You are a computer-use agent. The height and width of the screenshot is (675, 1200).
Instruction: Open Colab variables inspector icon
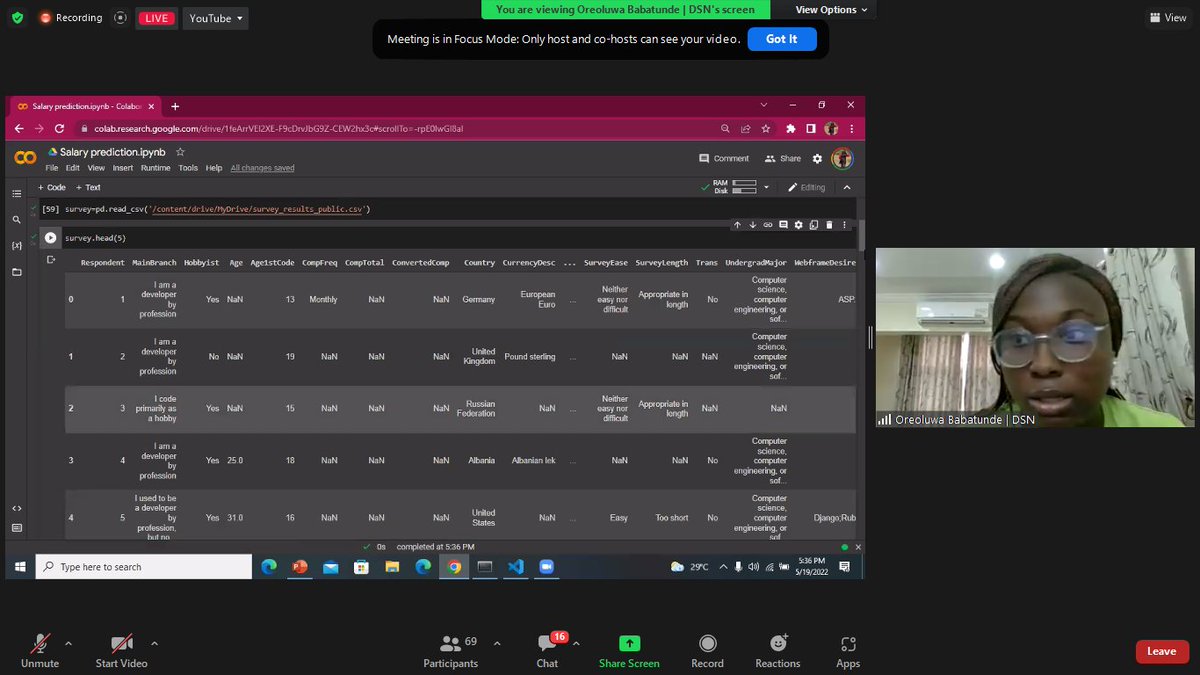point(16,245)
